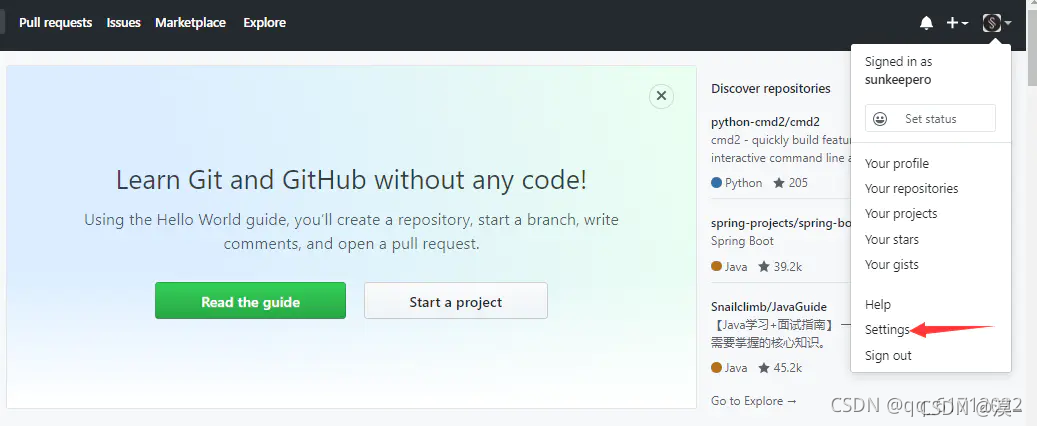1037x426 pixels.
Task: Click the star count 205
Action: (x=790, y=183)
